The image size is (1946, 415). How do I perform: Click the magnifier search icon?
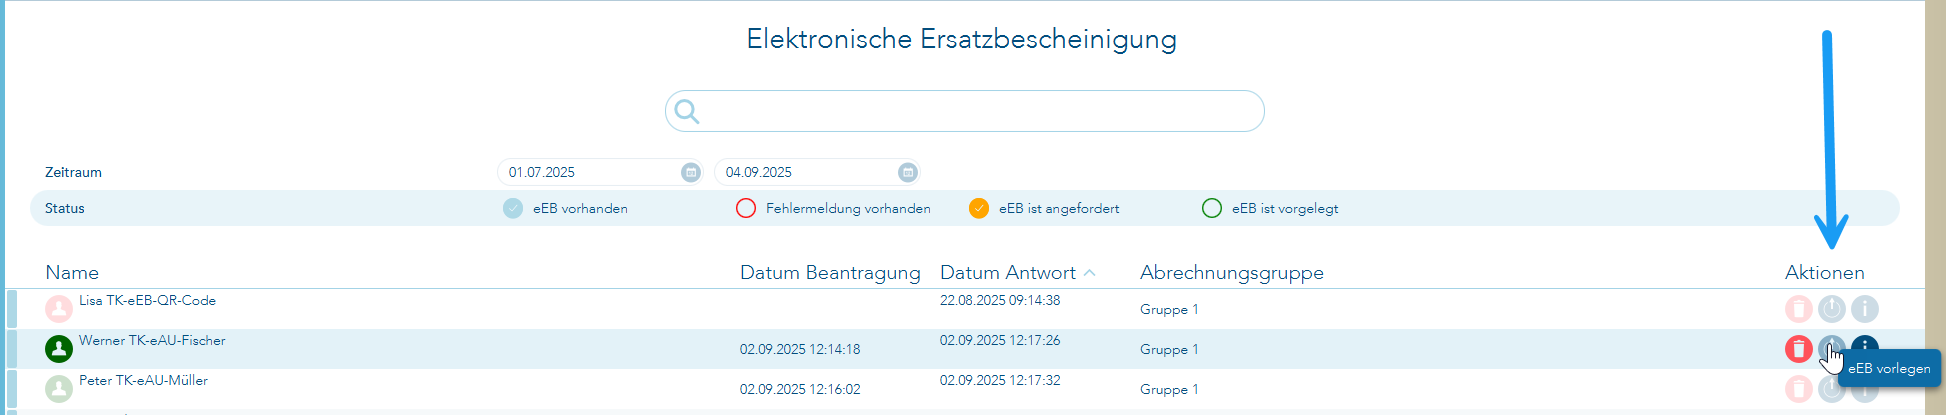pyautogui.click(x=687, y=111)
